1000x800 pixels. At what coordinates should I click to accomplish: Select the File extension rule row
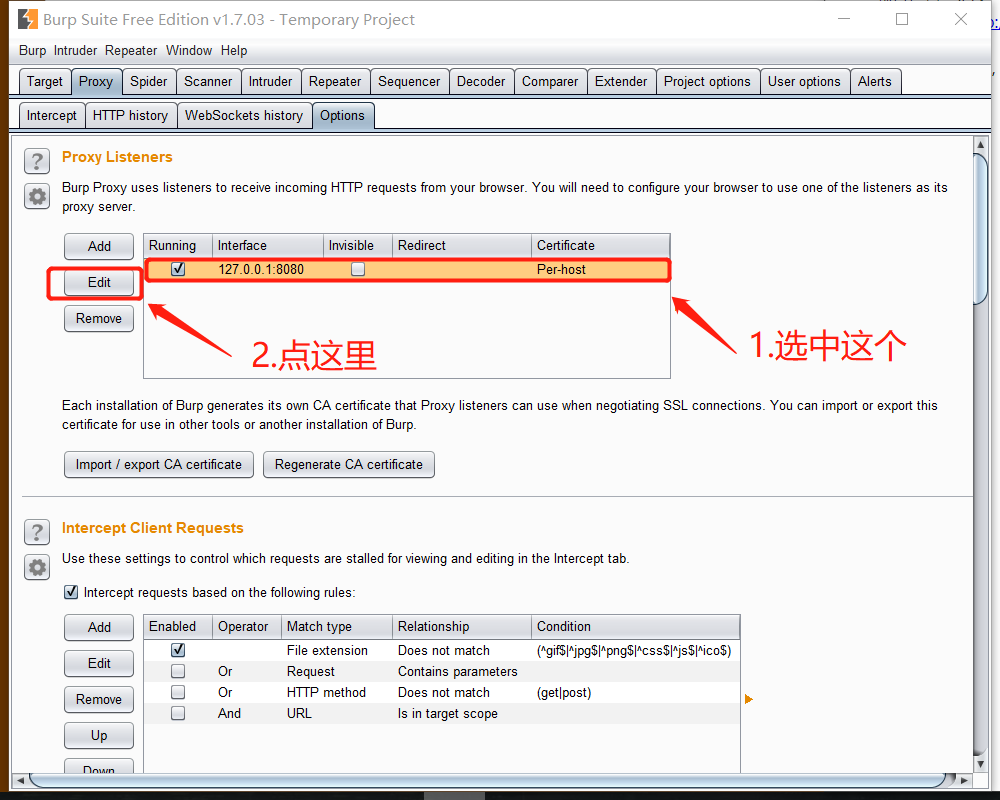442,650
